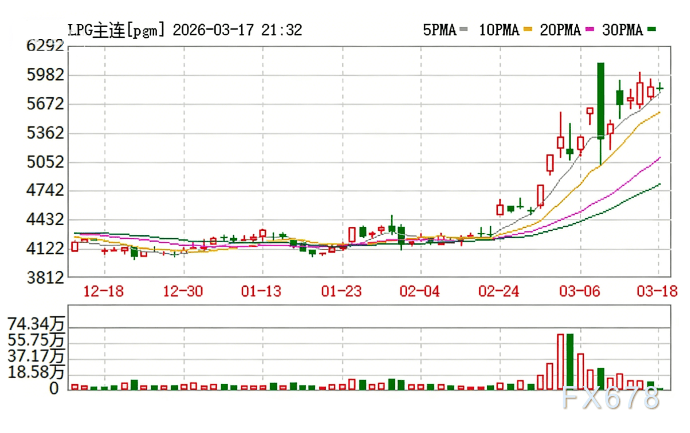The image size is (690, 433).
Task: Click the 4122 price axis label
Action: [x=45, y=248]
